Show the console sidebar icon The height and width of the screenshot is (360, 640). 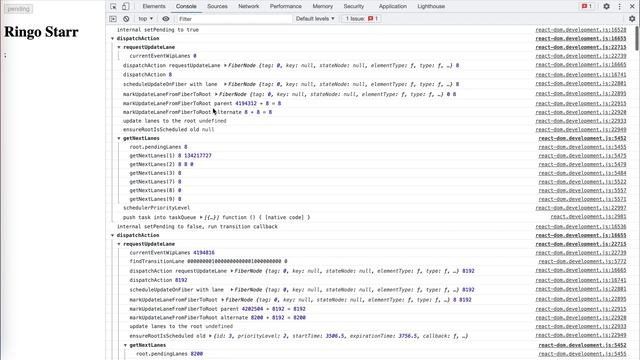tap(113, 19)
